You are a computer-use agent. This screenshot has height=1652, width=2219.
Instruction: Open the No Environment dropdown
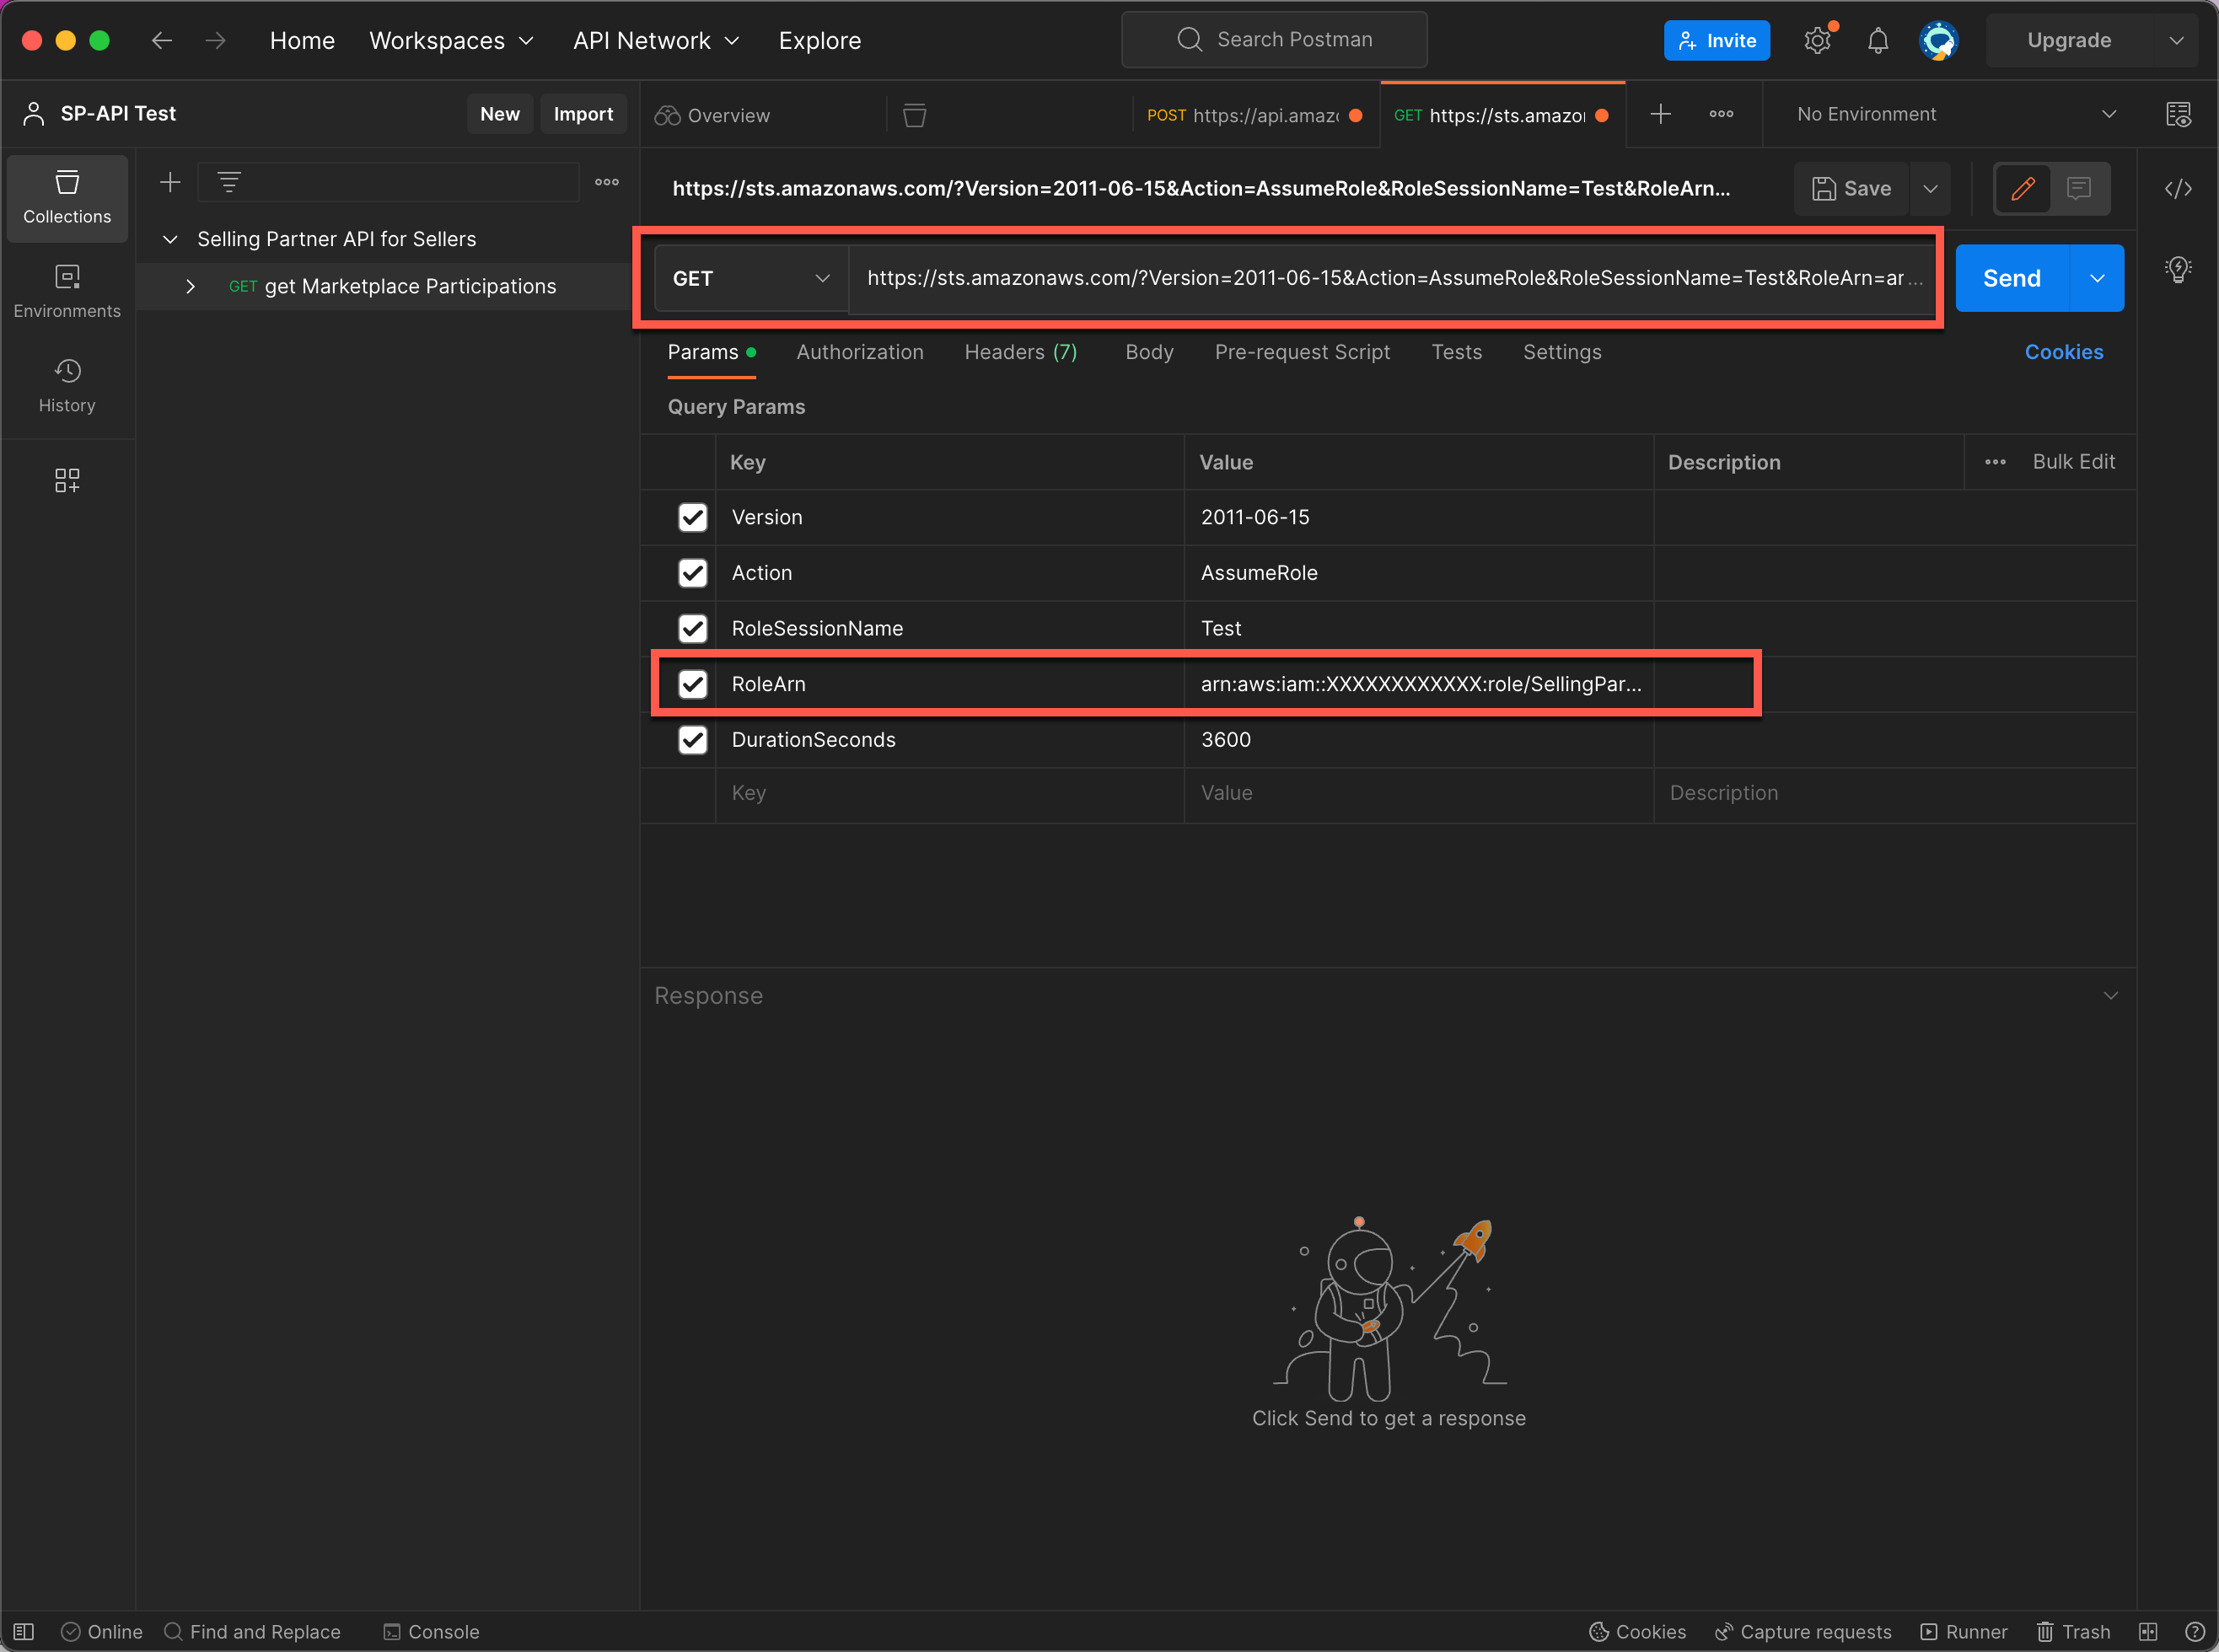tap(1950, 113)
